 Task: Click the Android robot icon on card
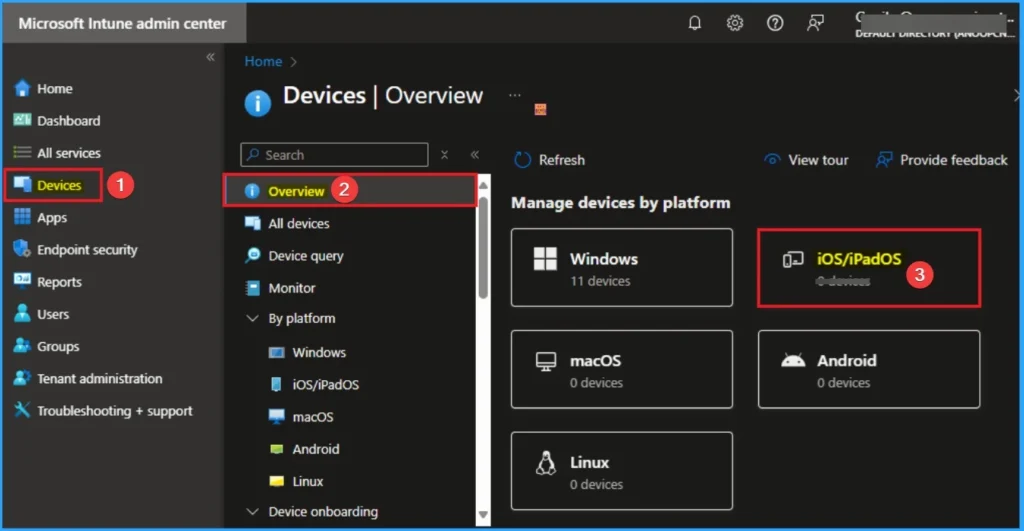pyautogui.click(x=793, y=361)
